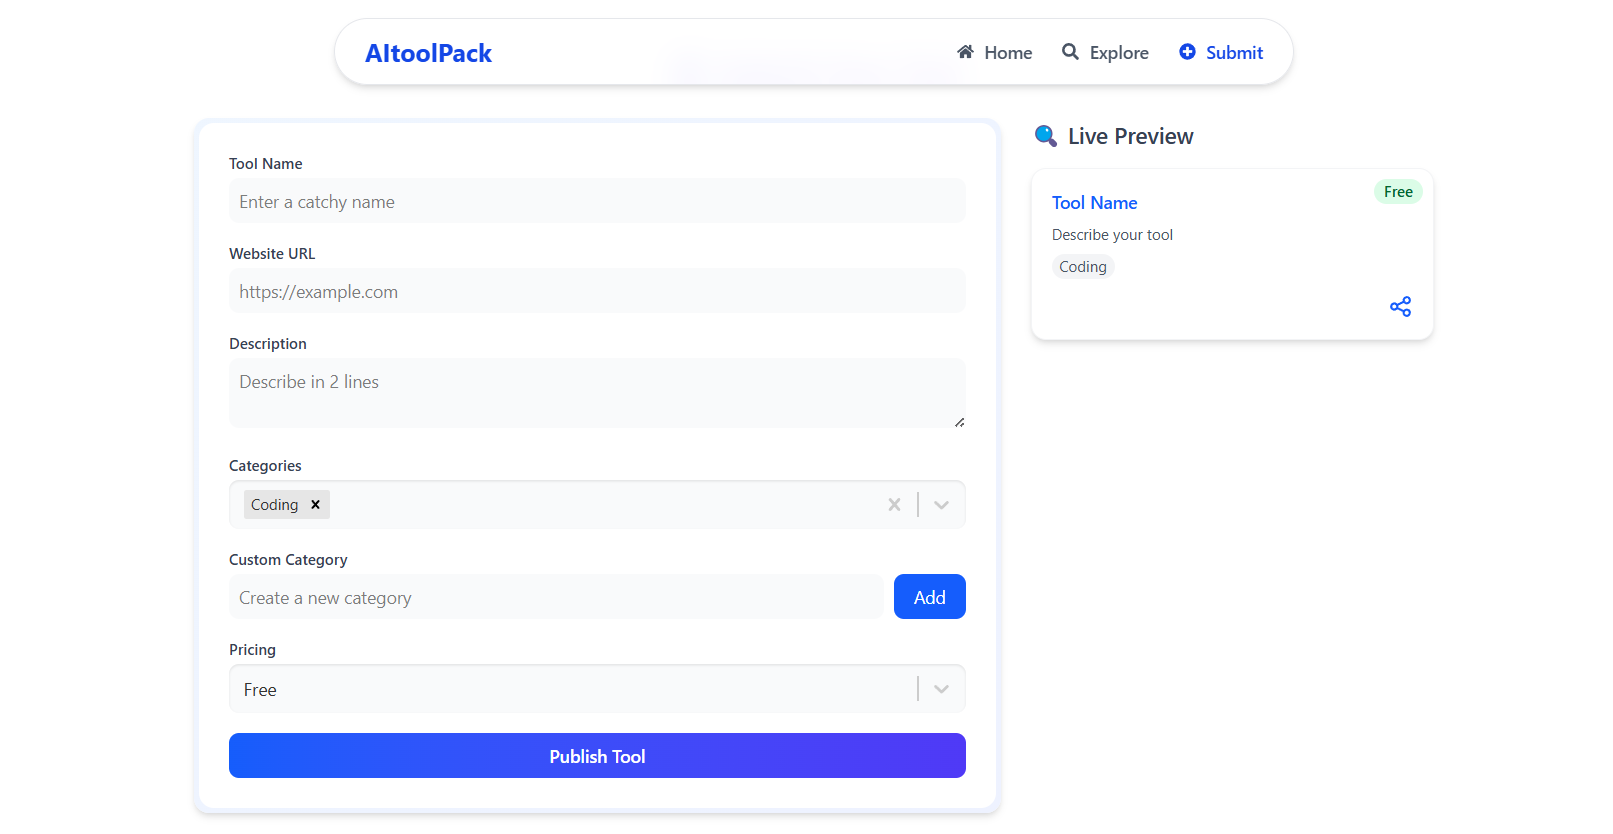1613x834 pixels.
Task: Click the Submit plus-circle icon
Action: [x=1187, y=52]
